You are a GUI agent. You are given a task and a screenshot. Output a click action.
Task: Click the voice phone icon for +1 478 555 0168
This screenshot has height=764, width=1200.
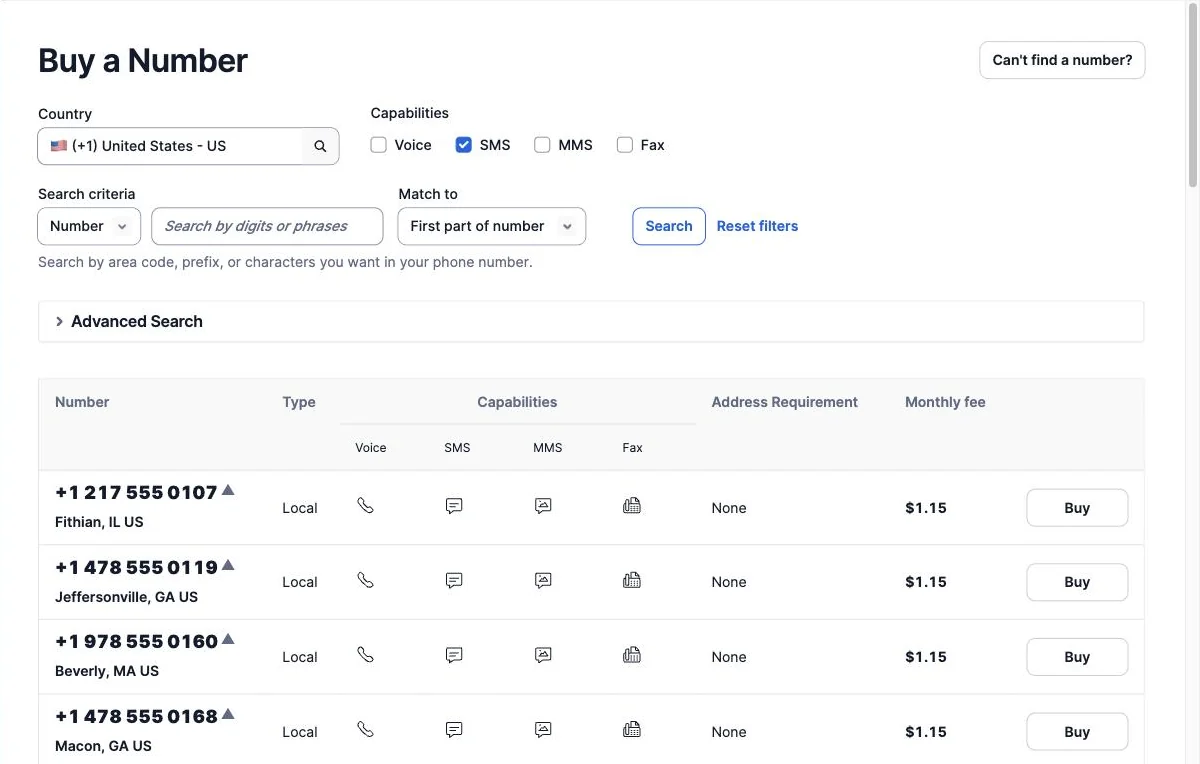pyautogui.click(x=365, y=730)
